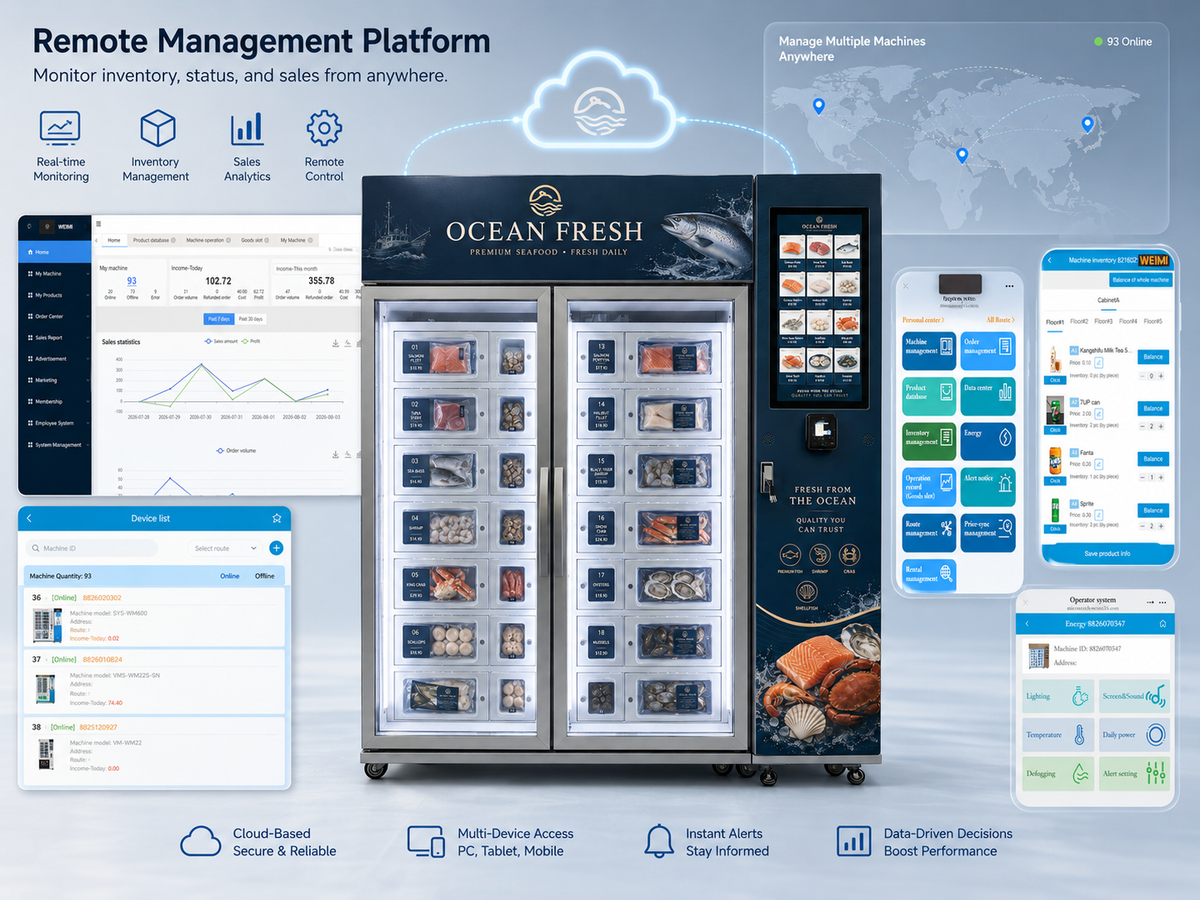Click the Balance button for Fanta
Screen dimensions: 1200x900
(x=1153, y=459)
